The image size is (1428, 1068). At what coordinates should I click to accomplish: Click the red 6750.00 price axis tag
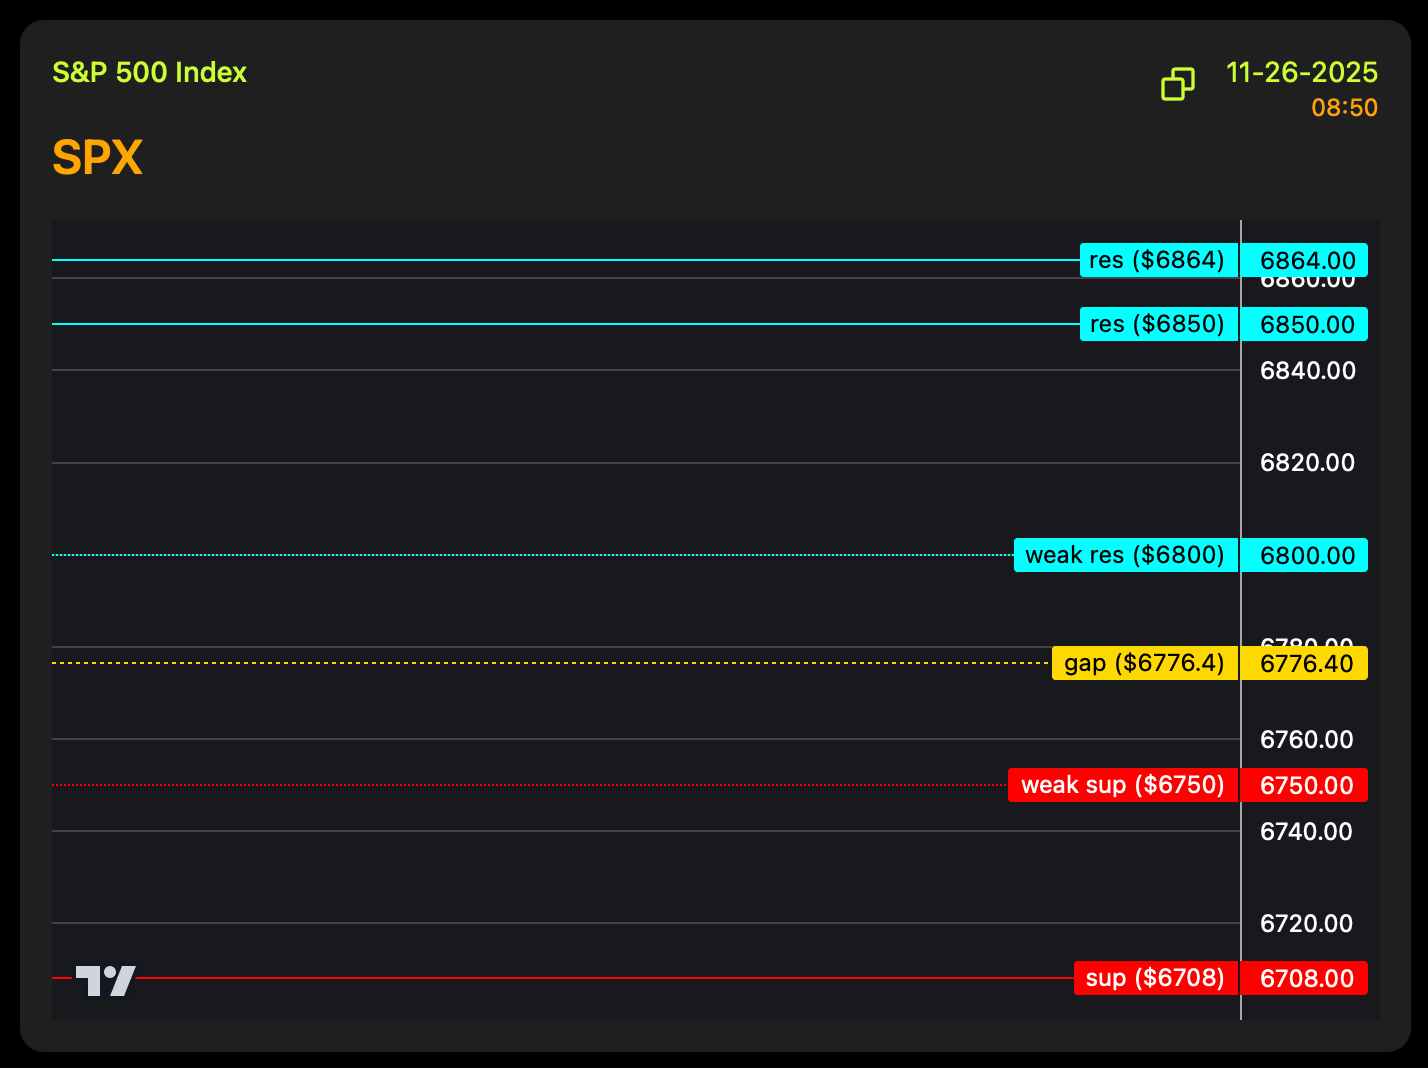click(x=1305, y=786)
